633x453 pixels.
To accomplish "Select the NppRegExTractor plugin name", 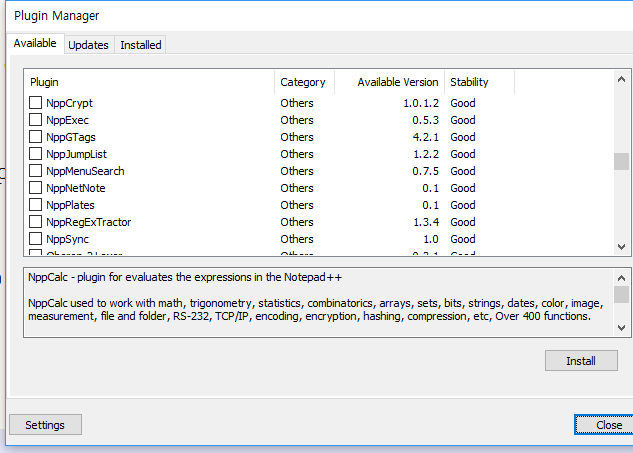I will (89, 222).
